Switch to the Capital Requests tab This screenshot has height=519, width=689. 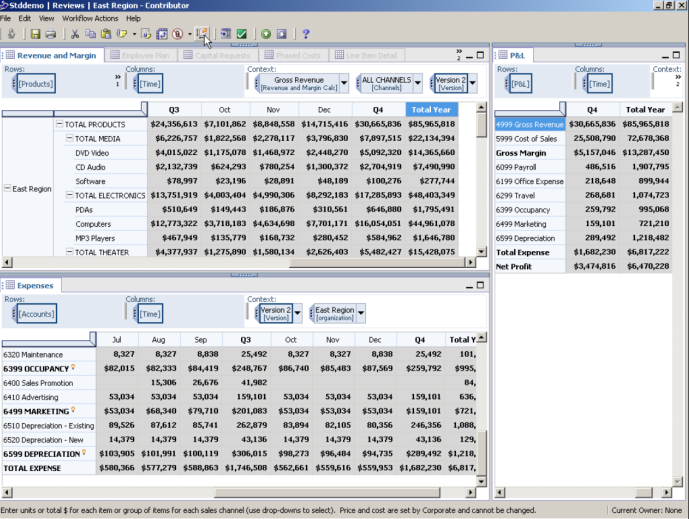click(x=217, y=55)
